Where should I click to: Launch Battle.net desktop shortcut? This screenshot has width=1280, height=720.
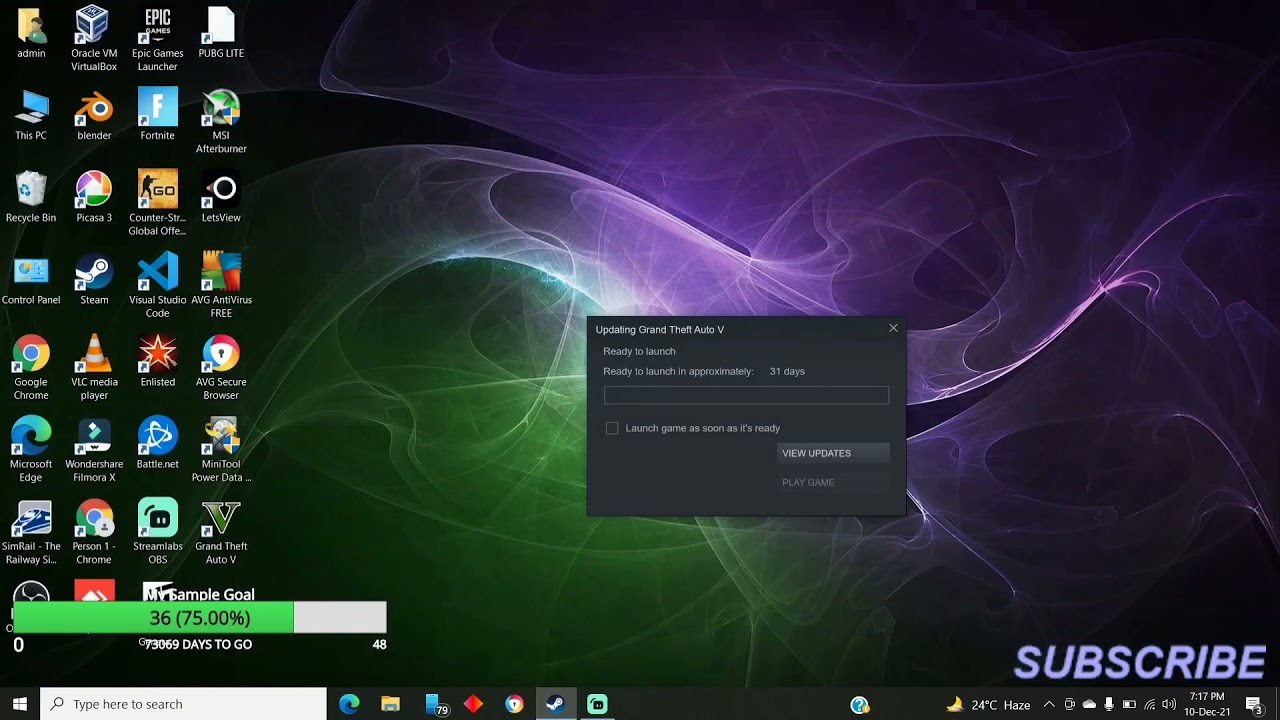click(x=157, y=443)
